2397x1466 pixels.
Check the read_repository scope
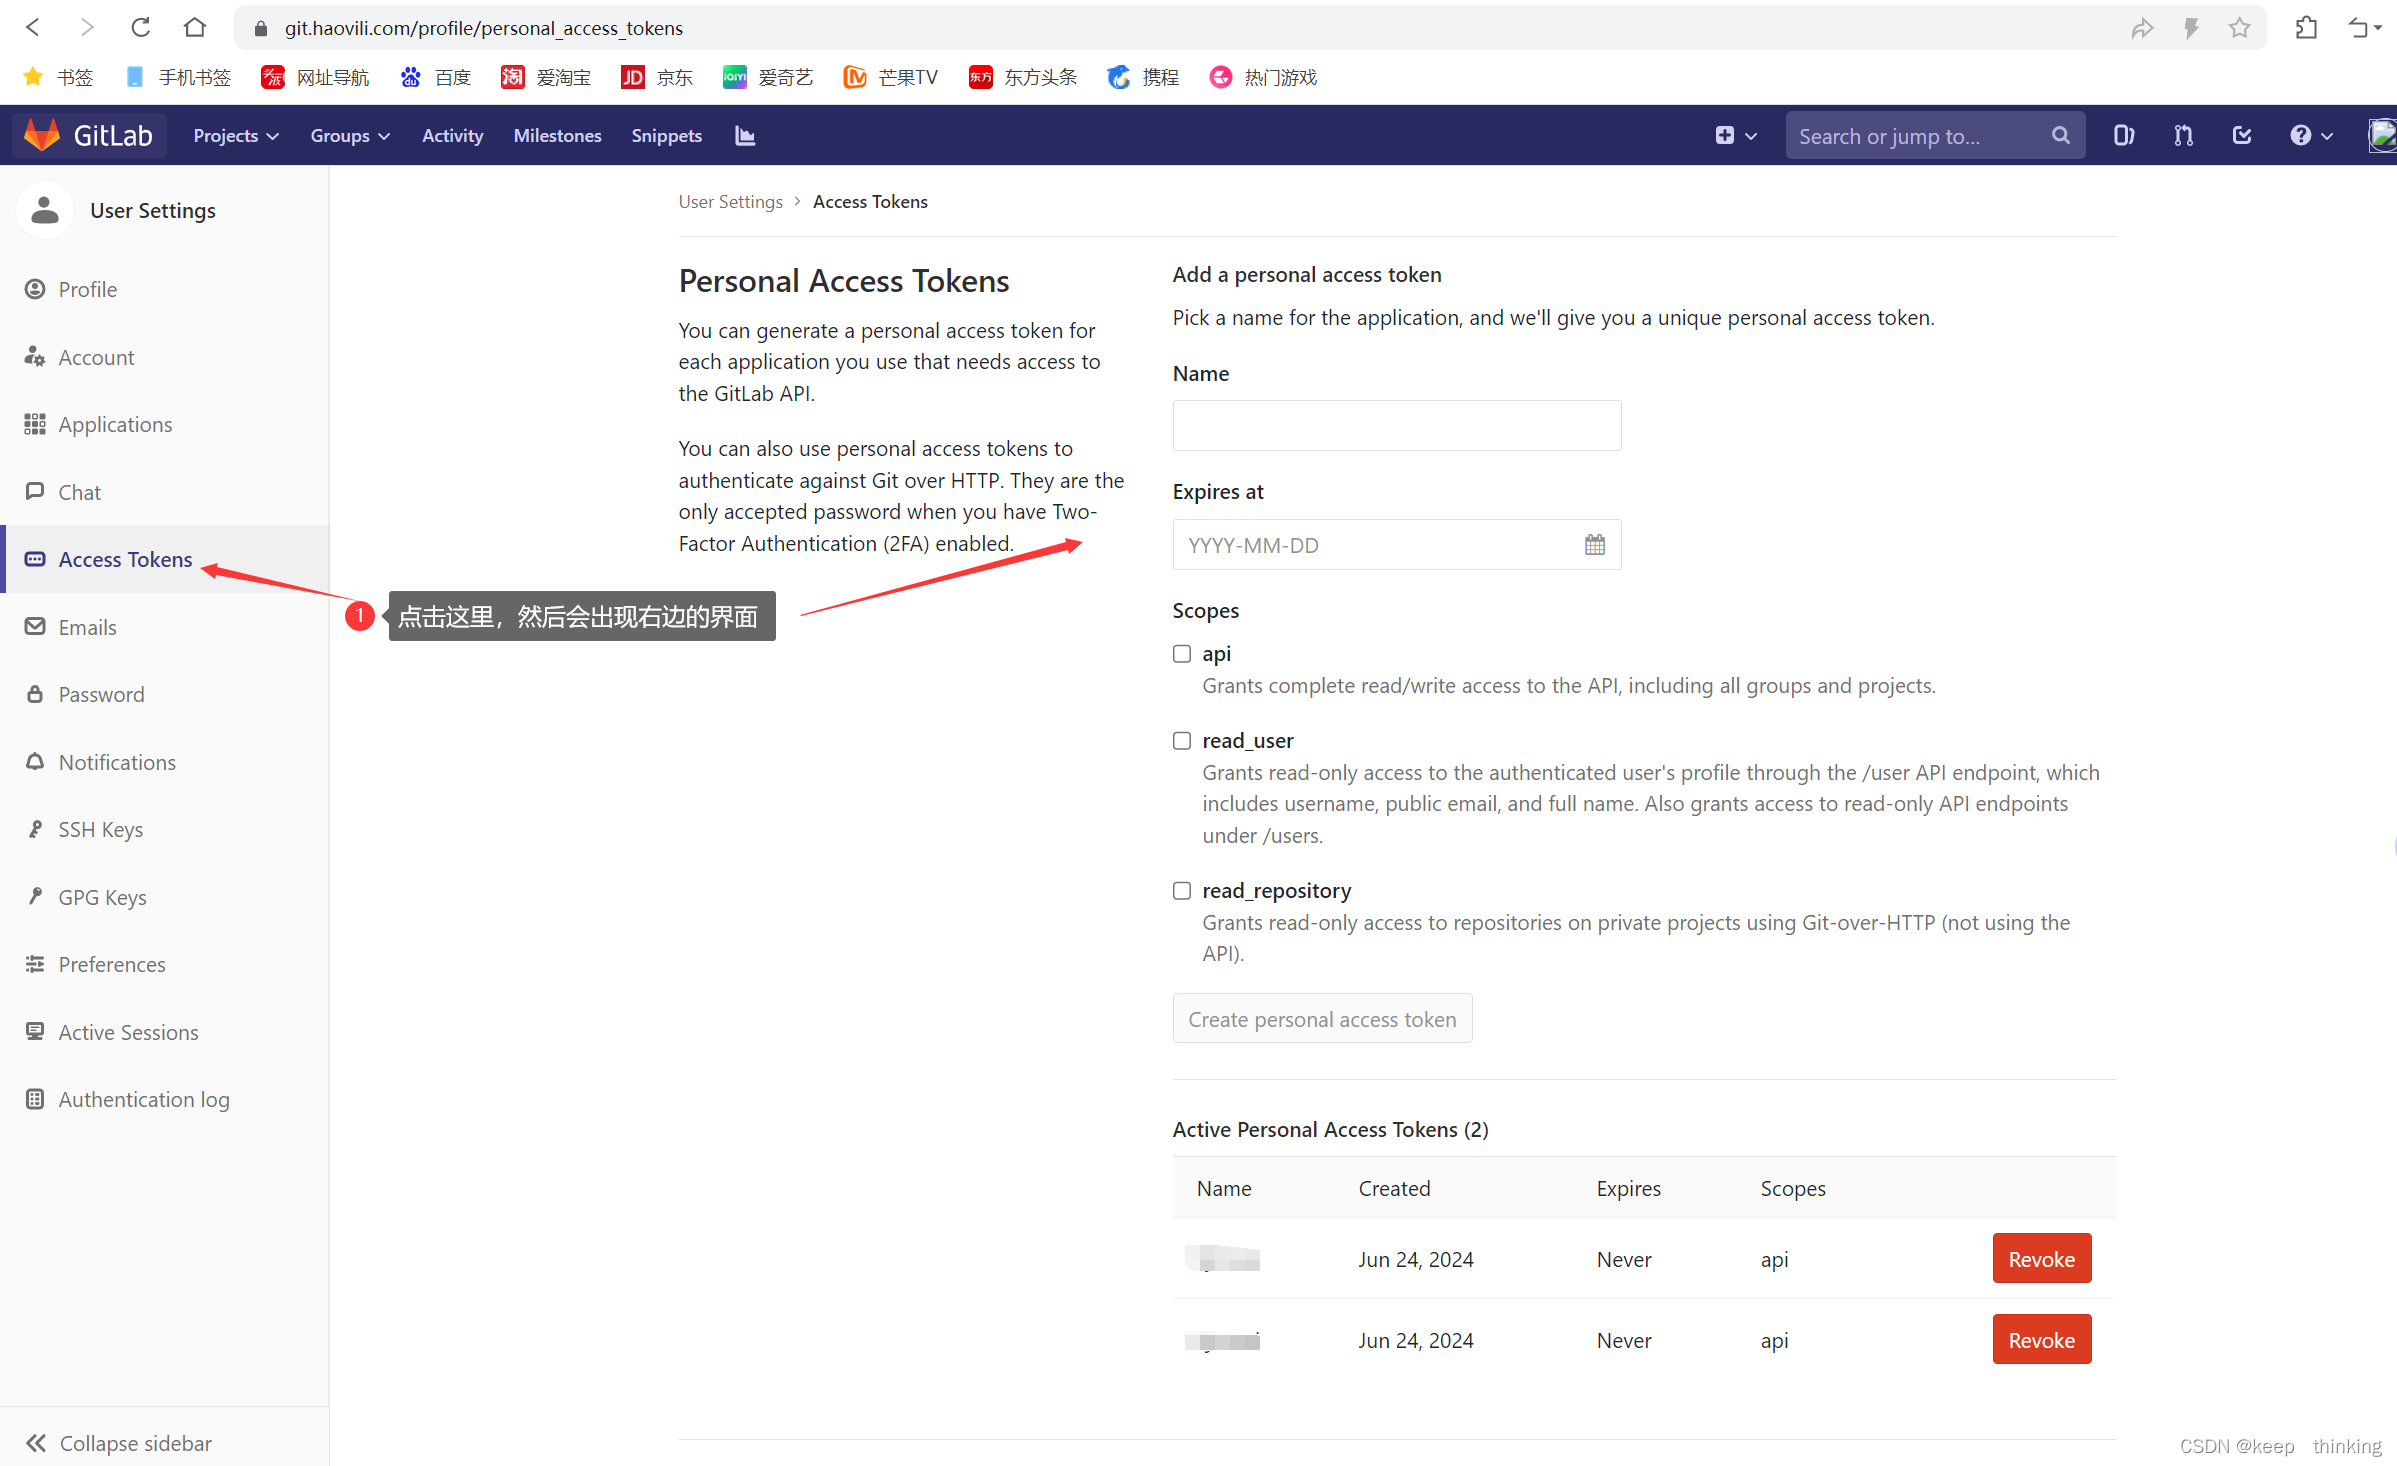tap(1181, 890)
